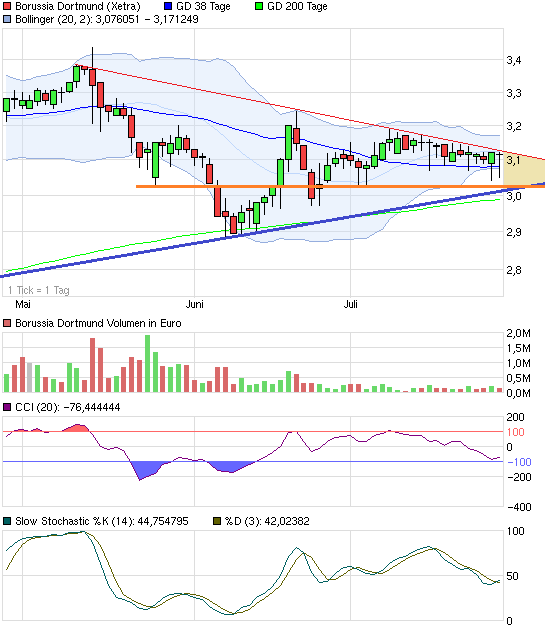Screen dimensions: 545x629
Task: Click the %D (3): 42,02382 label
Action: point(267,521)
